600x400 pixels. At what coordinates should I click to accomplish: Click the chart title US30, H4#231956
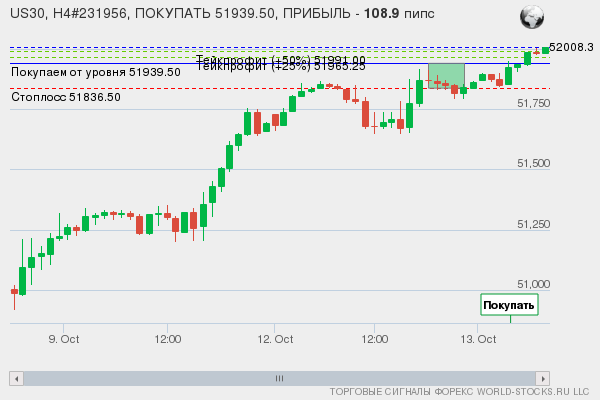click(x=68, y=13)
